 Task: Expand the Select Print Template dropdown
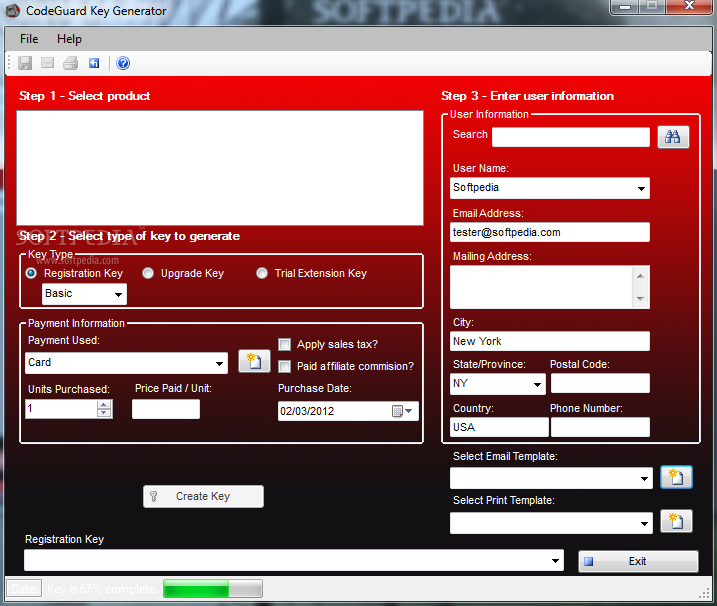click(644, 523)
